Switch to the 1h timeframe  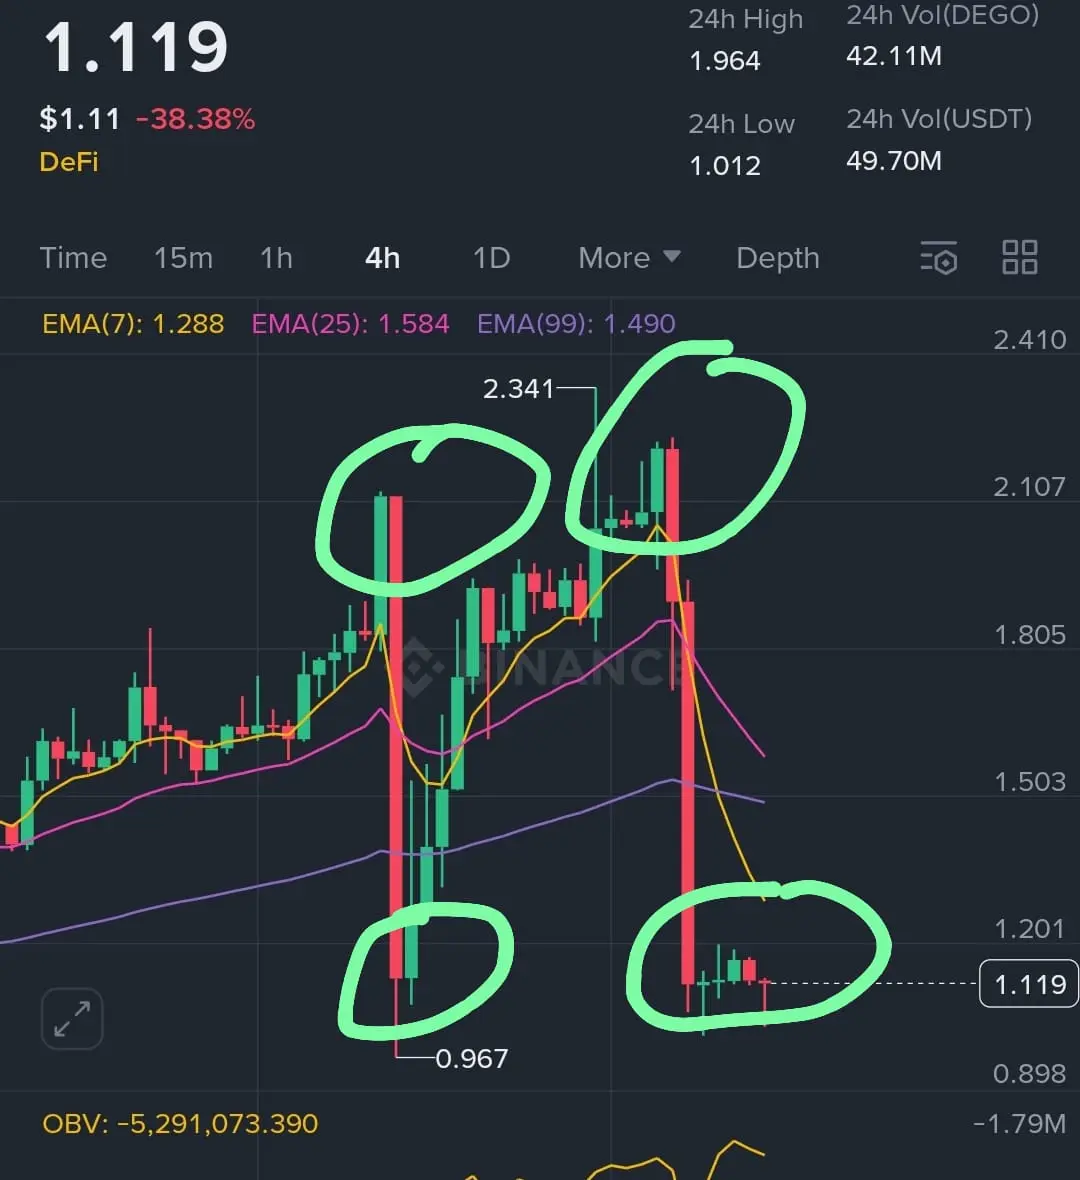[276, 258]
